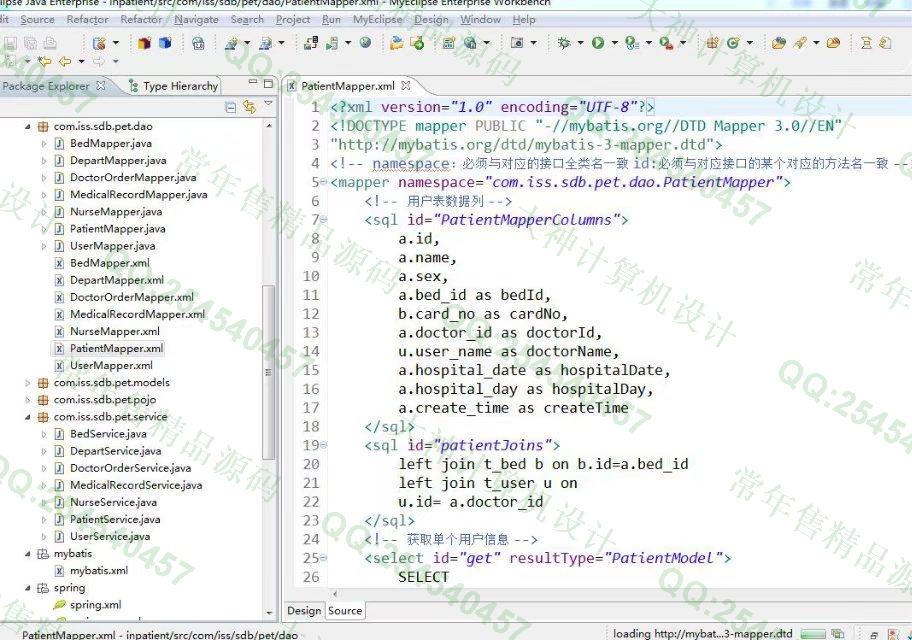Expand the com.iss.sdb.pet.models package
Image resolution: width=912 pixels, height=640 pixels.
pos(27,383)
